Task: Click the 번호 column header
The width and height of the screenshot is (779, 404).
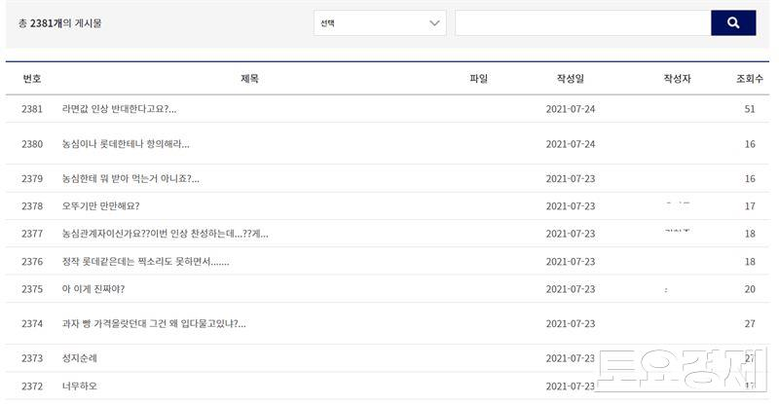Action: [32, 79]
